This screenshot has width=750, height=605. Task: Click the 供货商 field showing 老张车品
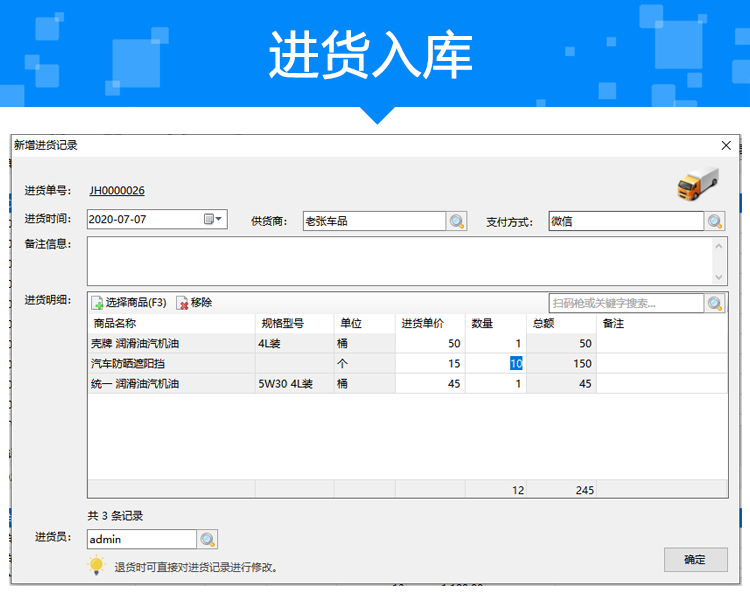(x=374, y=221)
